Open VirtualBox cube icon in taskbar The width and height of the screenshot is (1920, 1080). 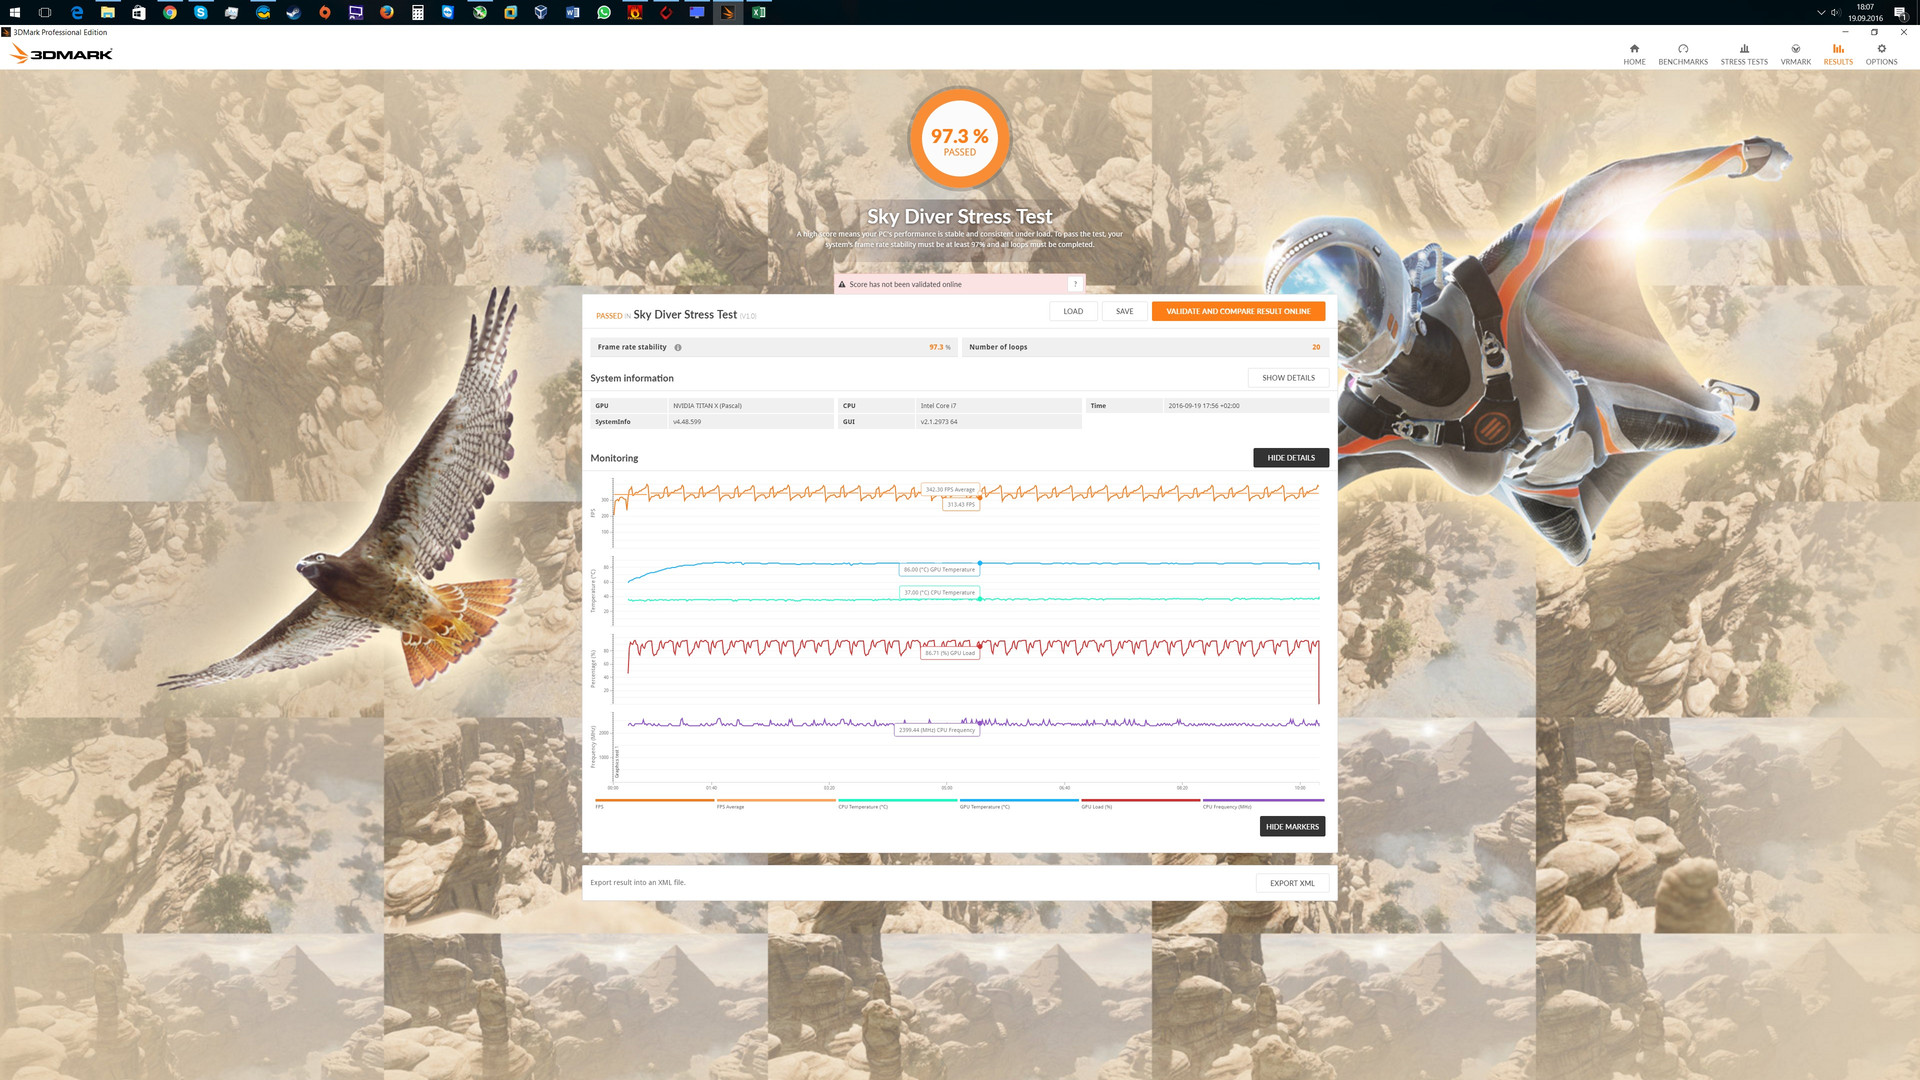541,12
